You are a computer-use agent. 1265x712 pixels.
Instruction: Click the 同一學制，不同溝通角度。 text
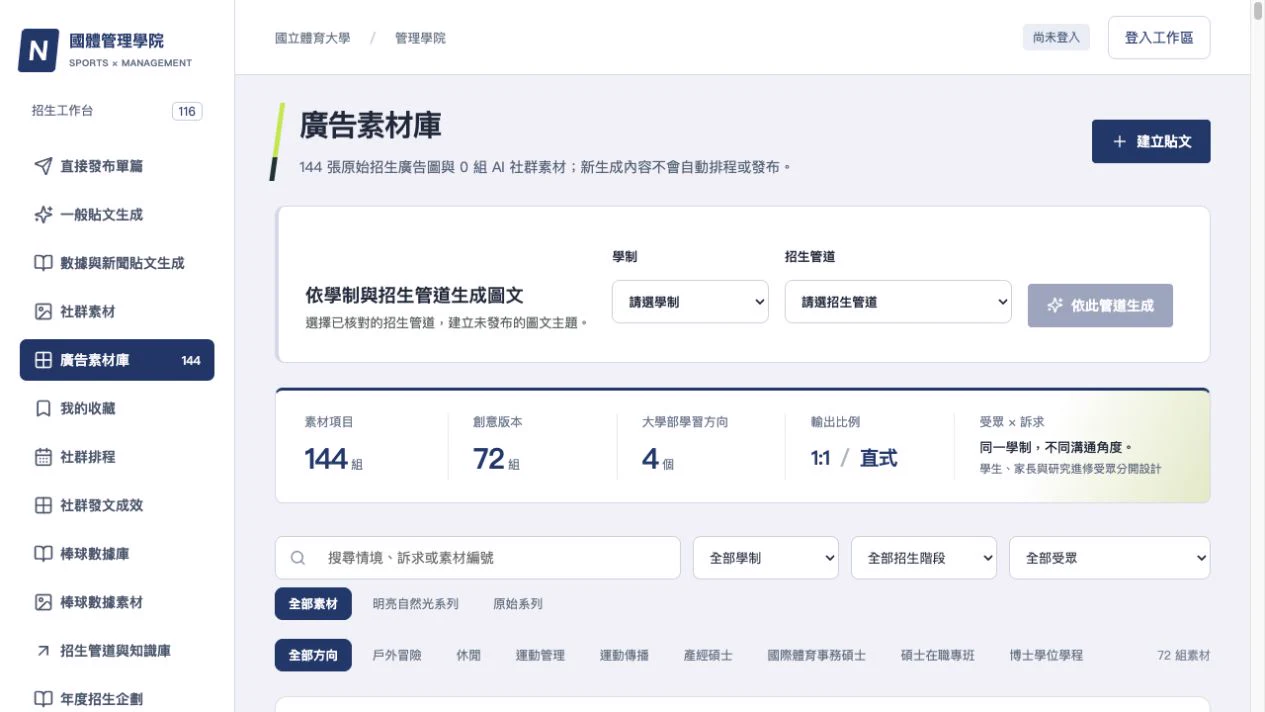[1056, 447]
